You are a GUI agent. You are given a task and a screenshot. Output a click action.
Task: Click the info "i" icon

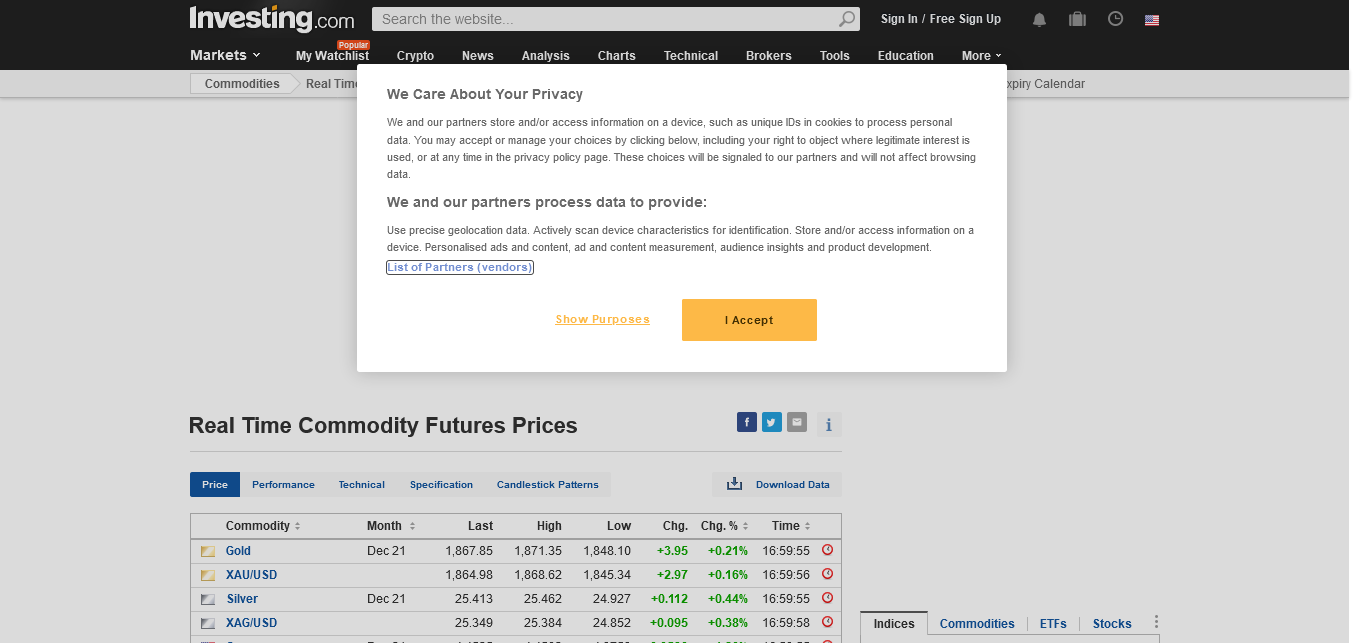(829, 425)
